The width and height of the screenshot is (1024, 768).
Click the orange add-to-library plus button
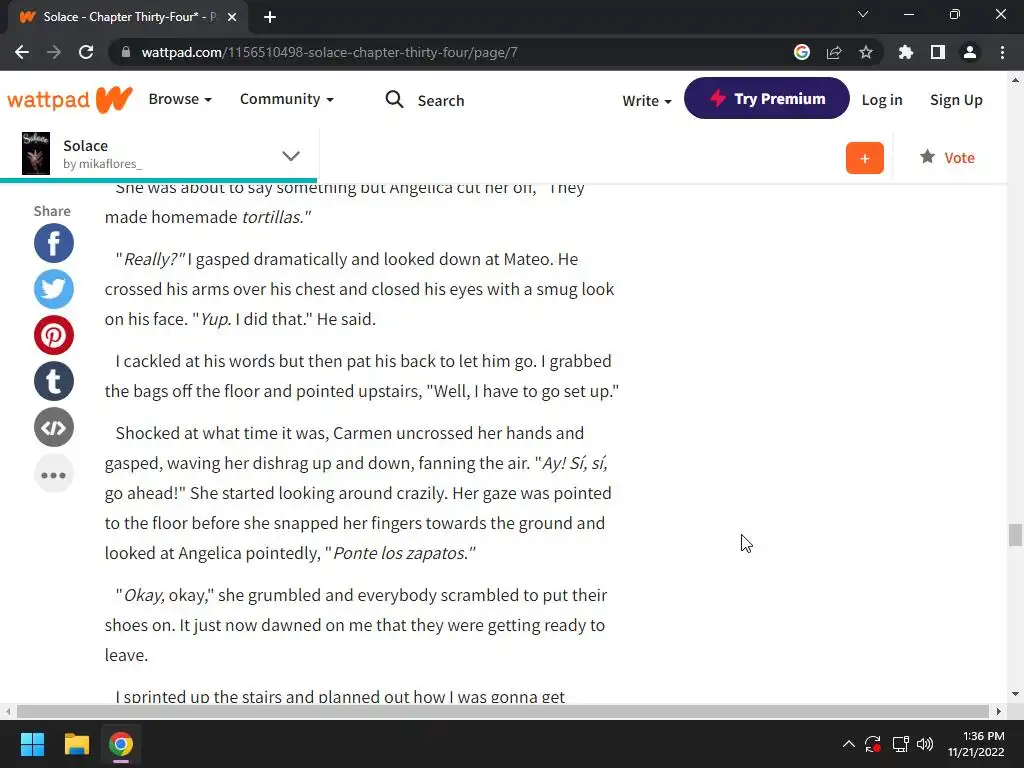pos(865,158)
